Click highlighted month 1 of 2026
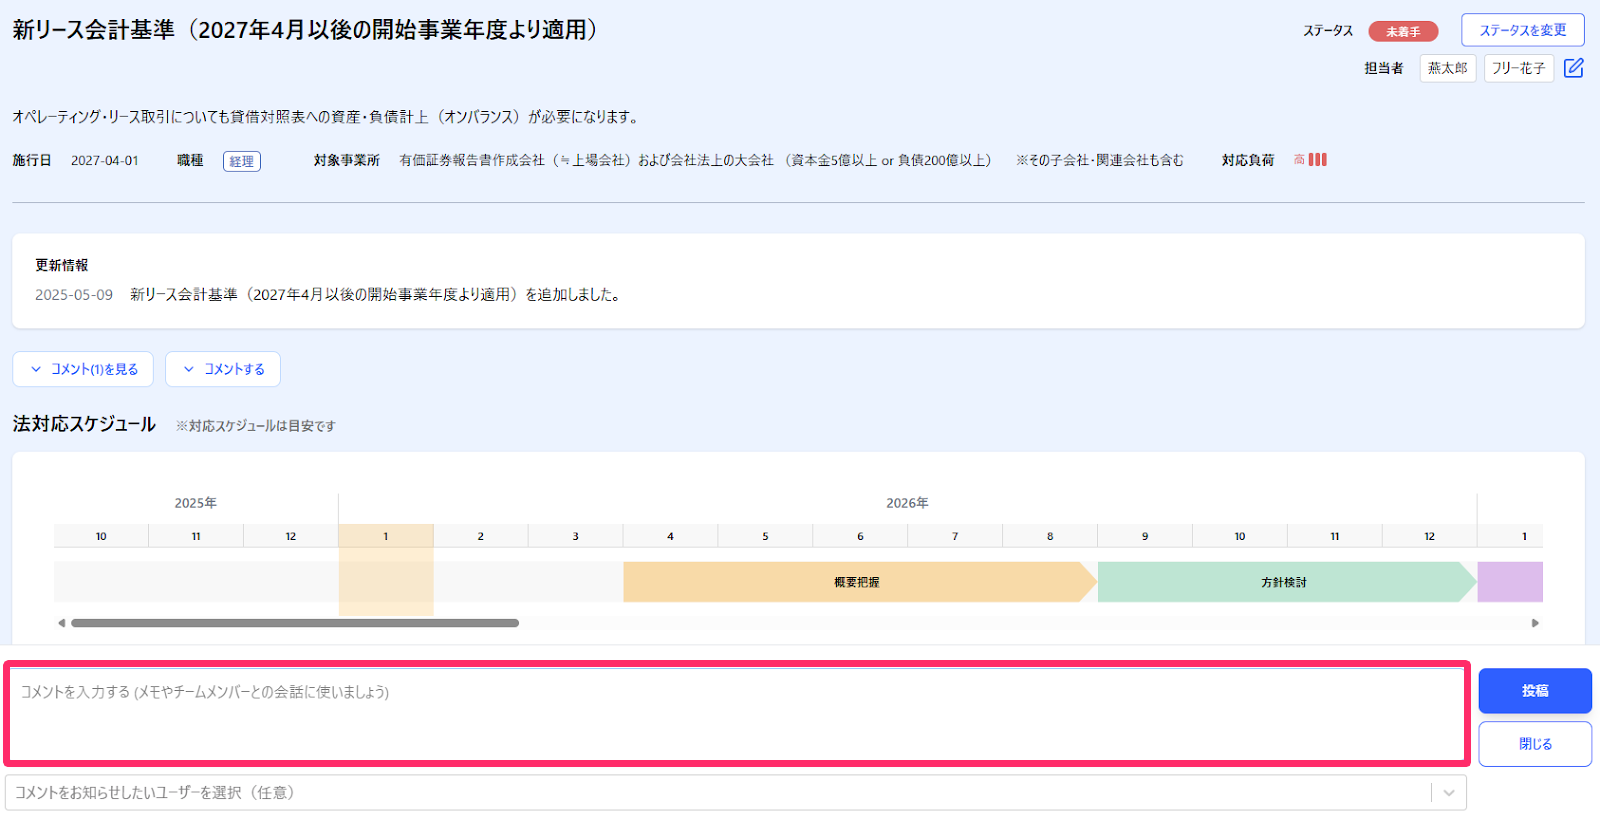1600x820 pixels. 386,536
